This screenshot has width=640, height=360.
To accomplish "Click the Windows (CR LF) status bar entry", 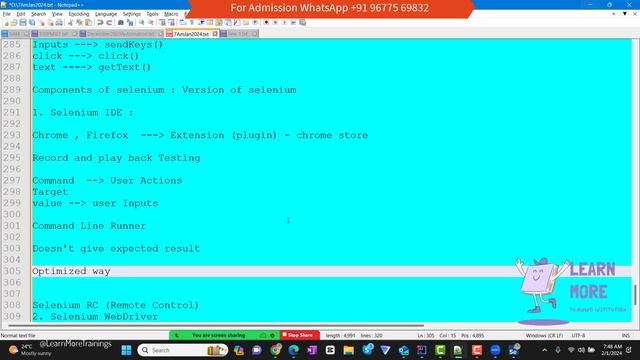I will pos(544,336).
